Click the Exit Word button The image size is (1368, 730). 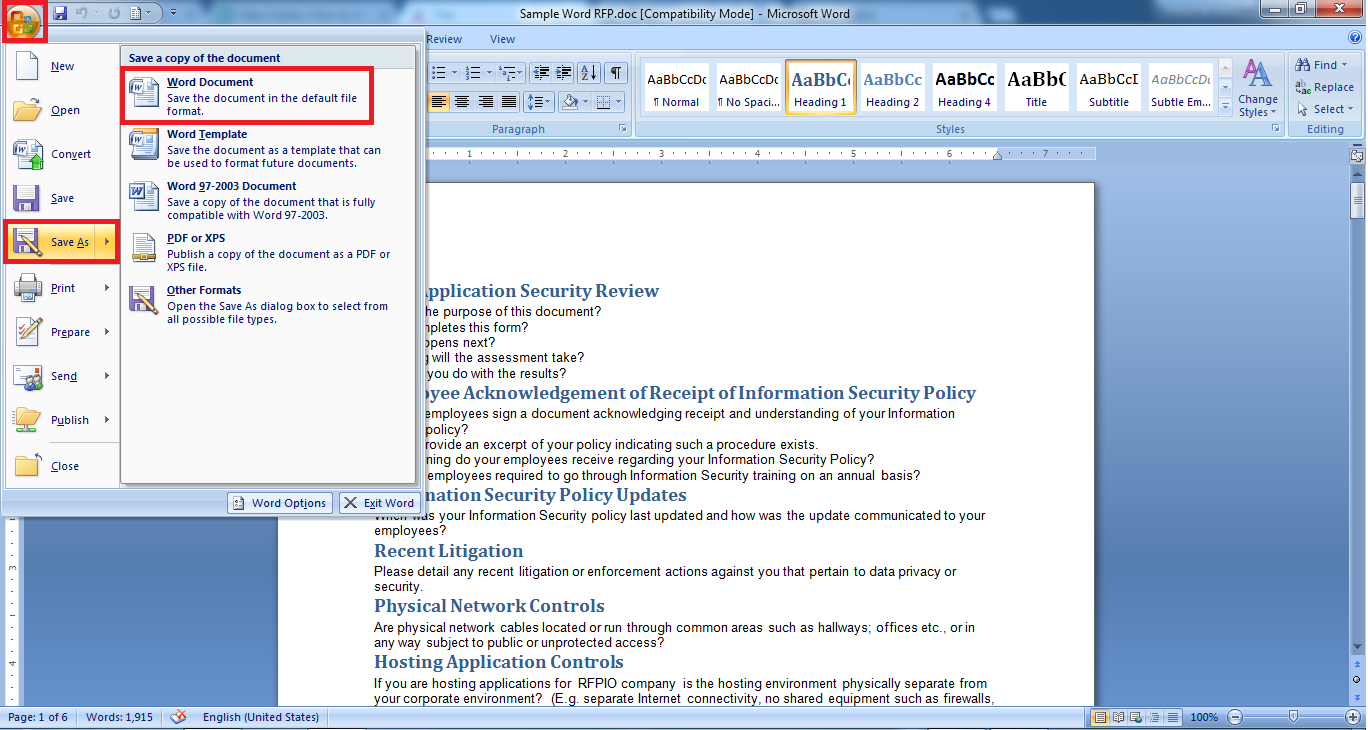click(x=379, y=503)
